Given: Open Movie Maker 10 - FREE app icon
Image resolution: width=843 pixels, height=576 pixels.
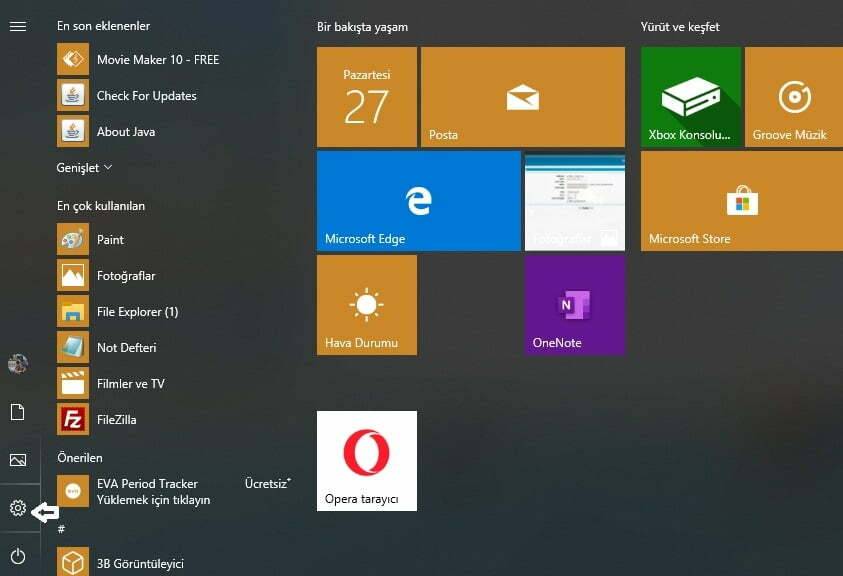Looking at the screenshot, I should click(73, 59).
